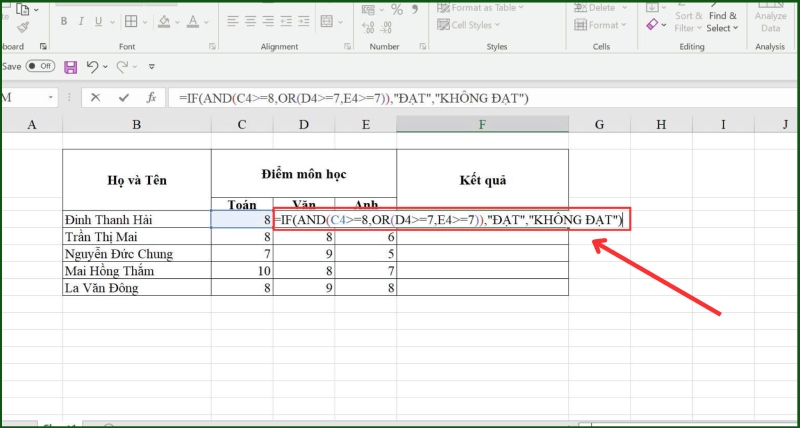Confirm formula entry with checkmark
The image size is (800, 428).
click(x=123, y=97)
